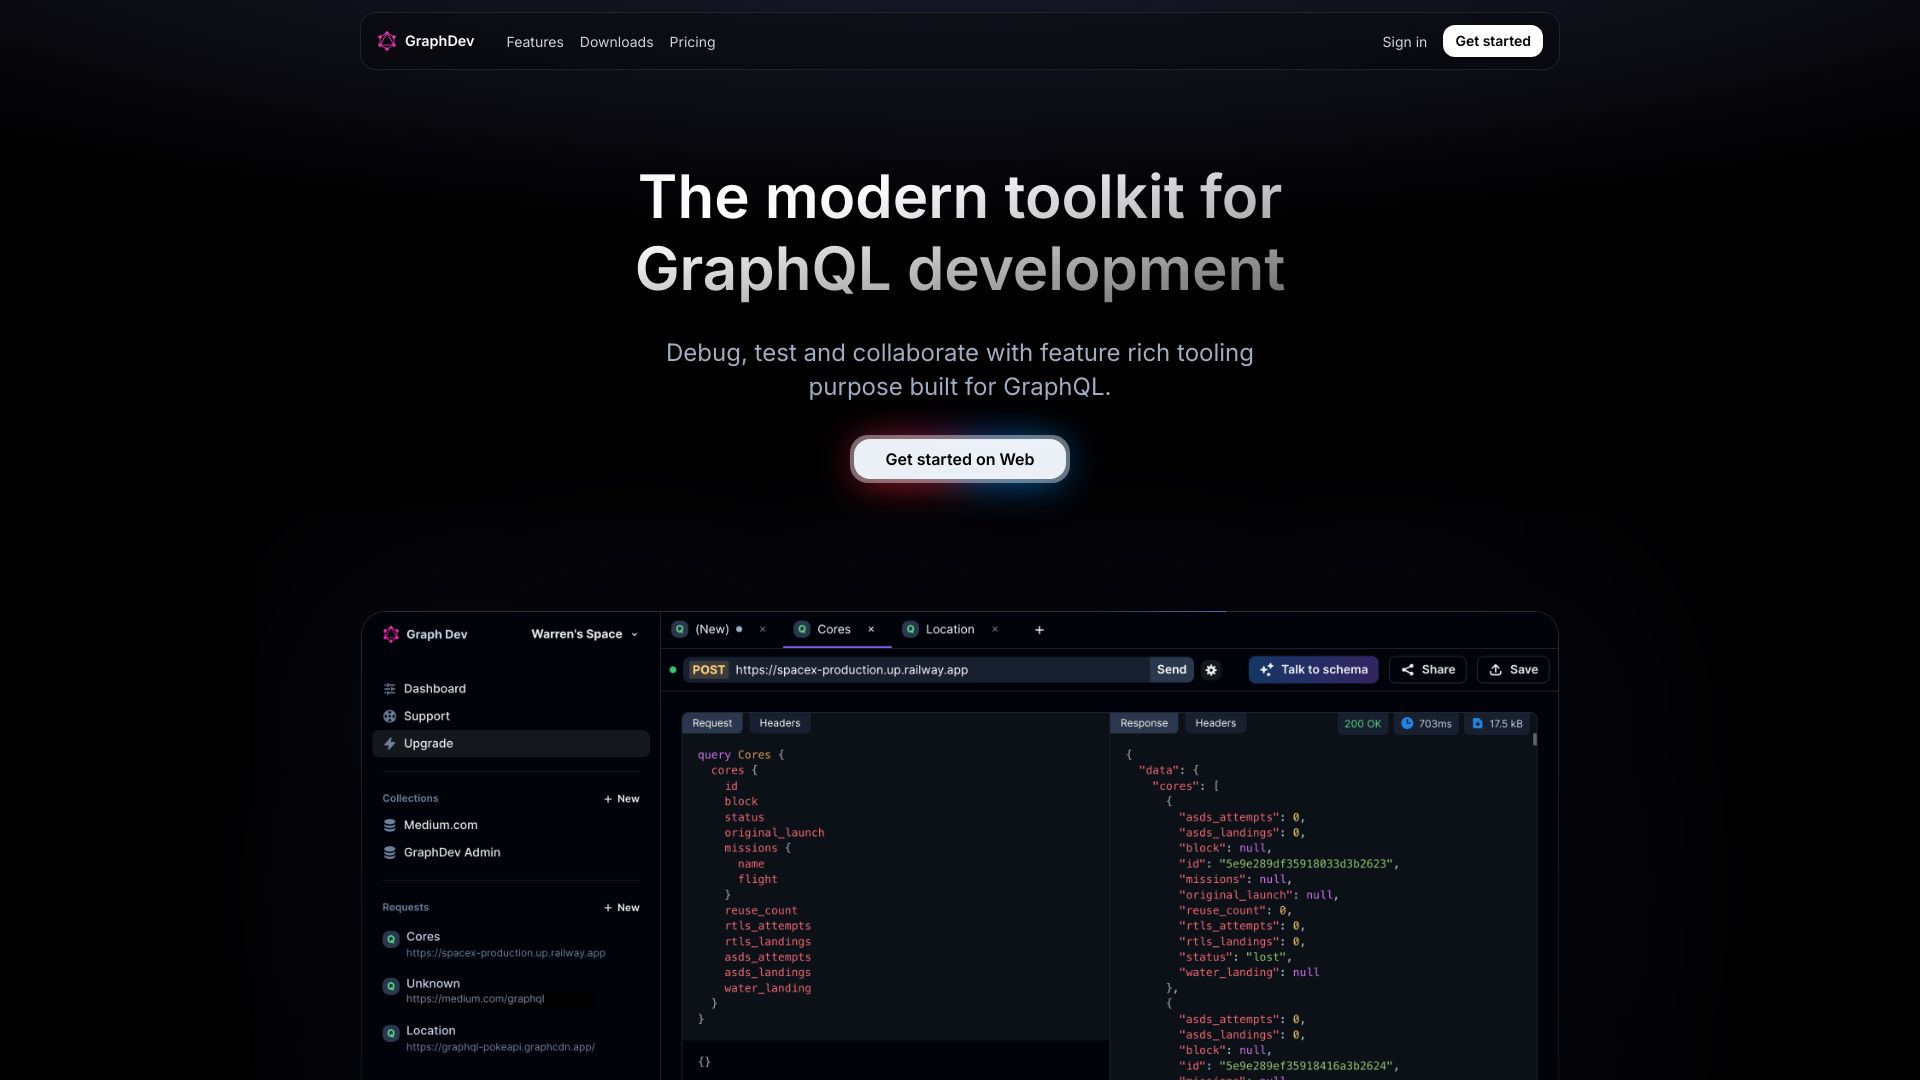Open the Response Headers tab

coord(1215,723)
